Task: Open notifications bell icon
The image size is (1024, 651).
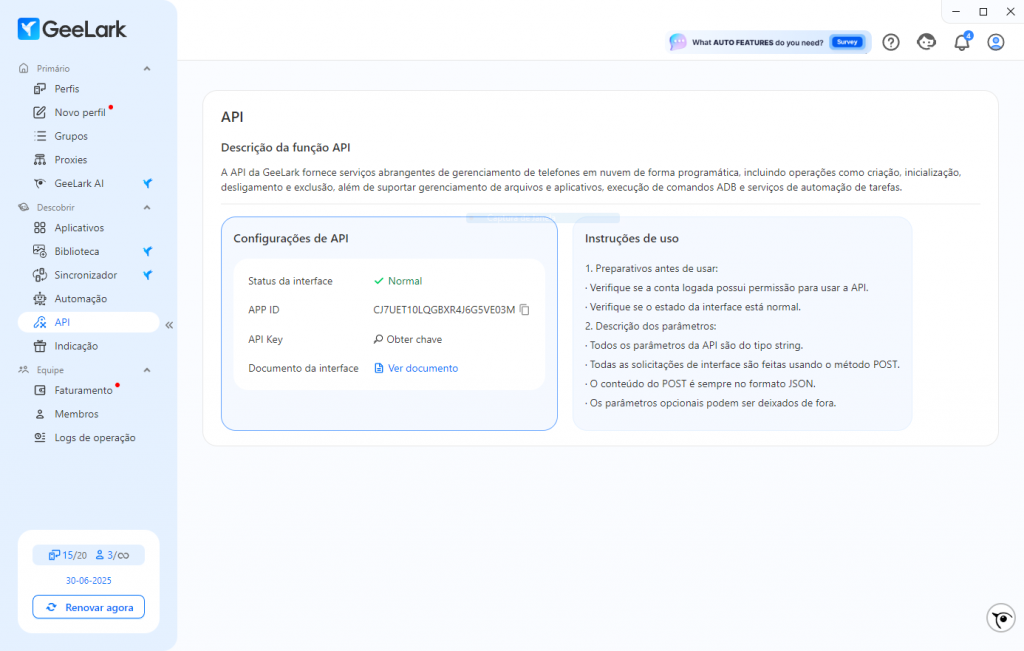Action: click(961, 42)
